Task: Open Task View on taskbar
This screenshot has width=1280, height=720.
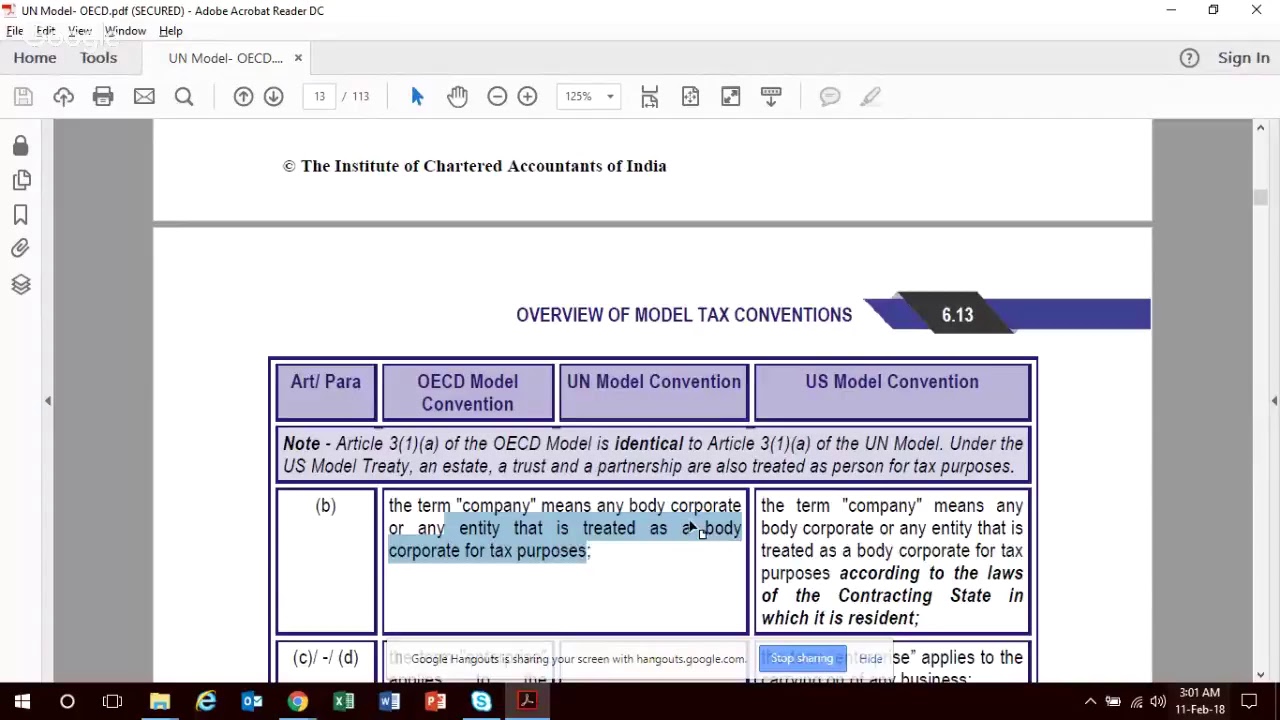Action: click(x=112, y=702)
